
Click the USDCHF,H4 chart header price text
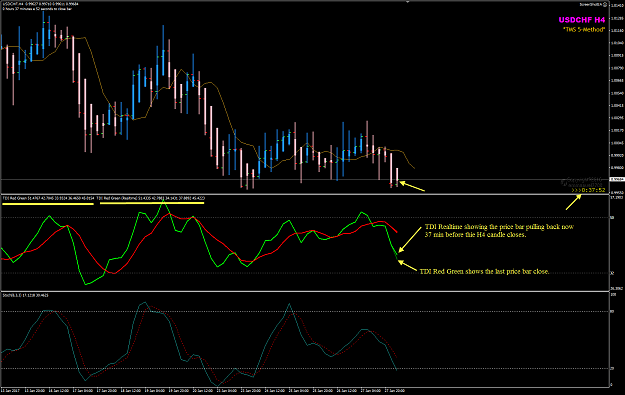click(x=41, y=4)
